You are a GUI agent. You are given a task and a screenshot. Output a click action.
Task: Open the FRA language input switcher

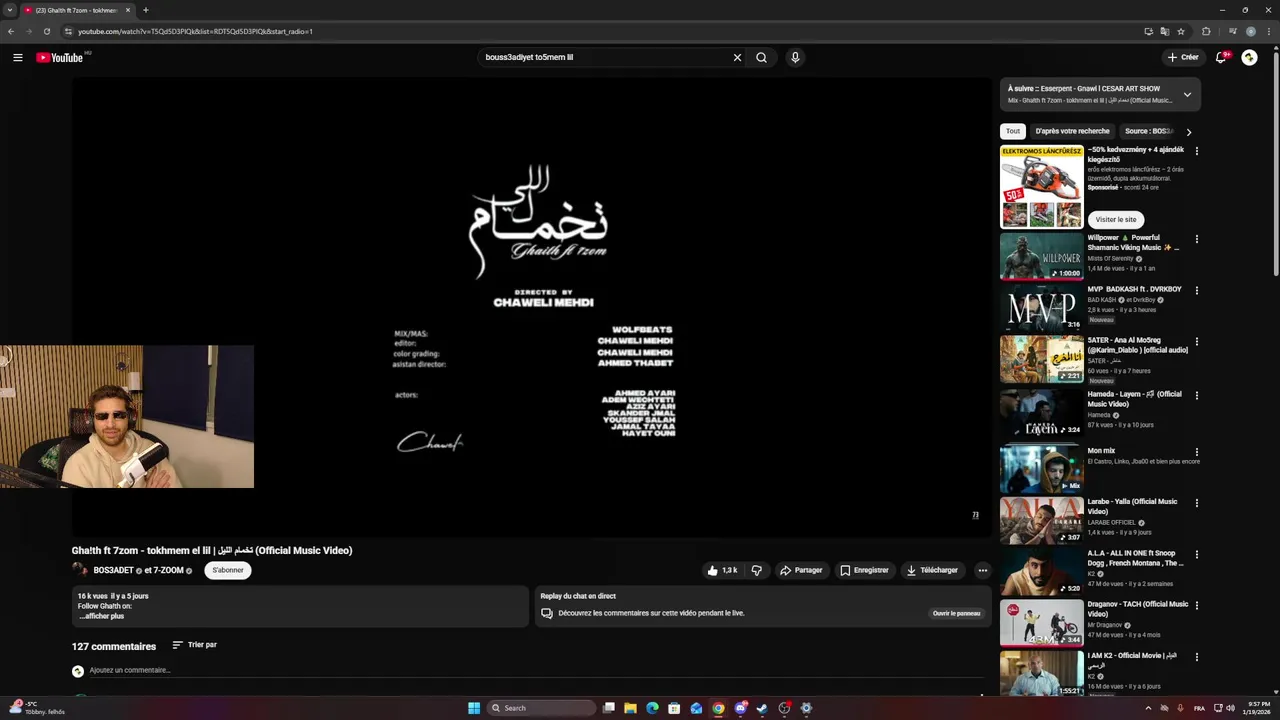coord(1199,708)
